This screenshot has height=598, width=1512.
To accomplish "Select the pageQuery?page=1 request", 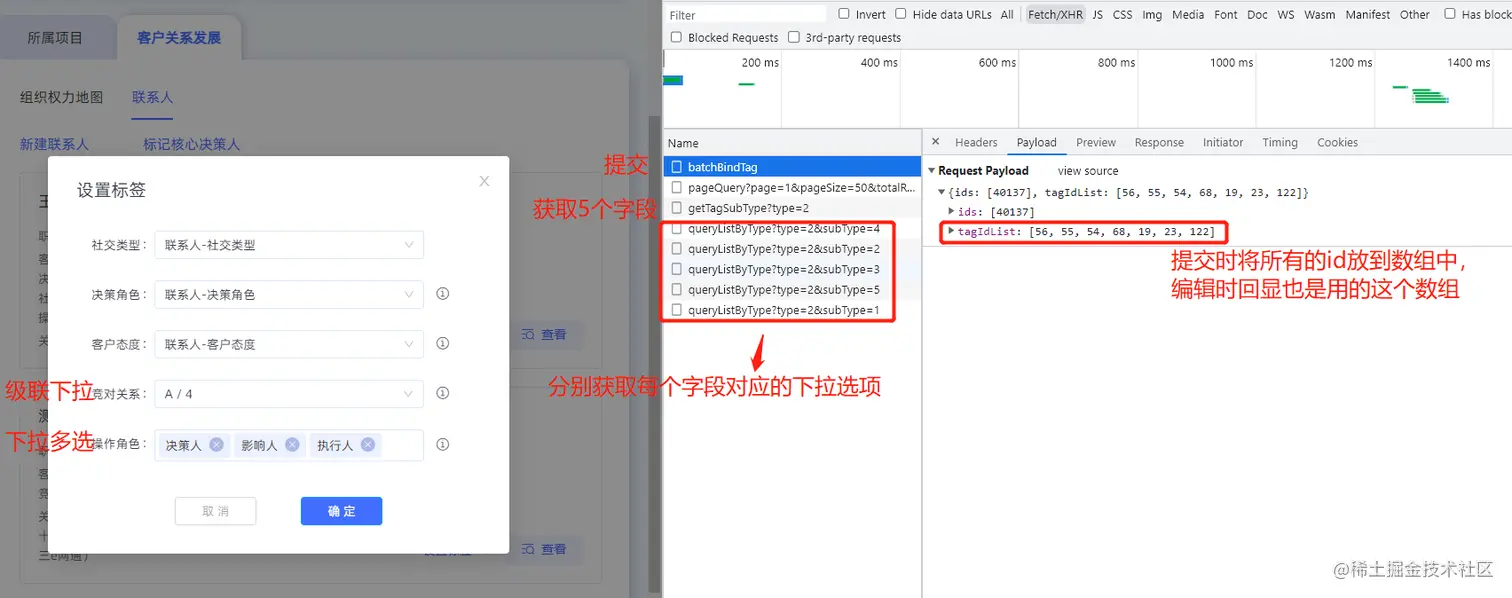I will (x=792, y=187).
